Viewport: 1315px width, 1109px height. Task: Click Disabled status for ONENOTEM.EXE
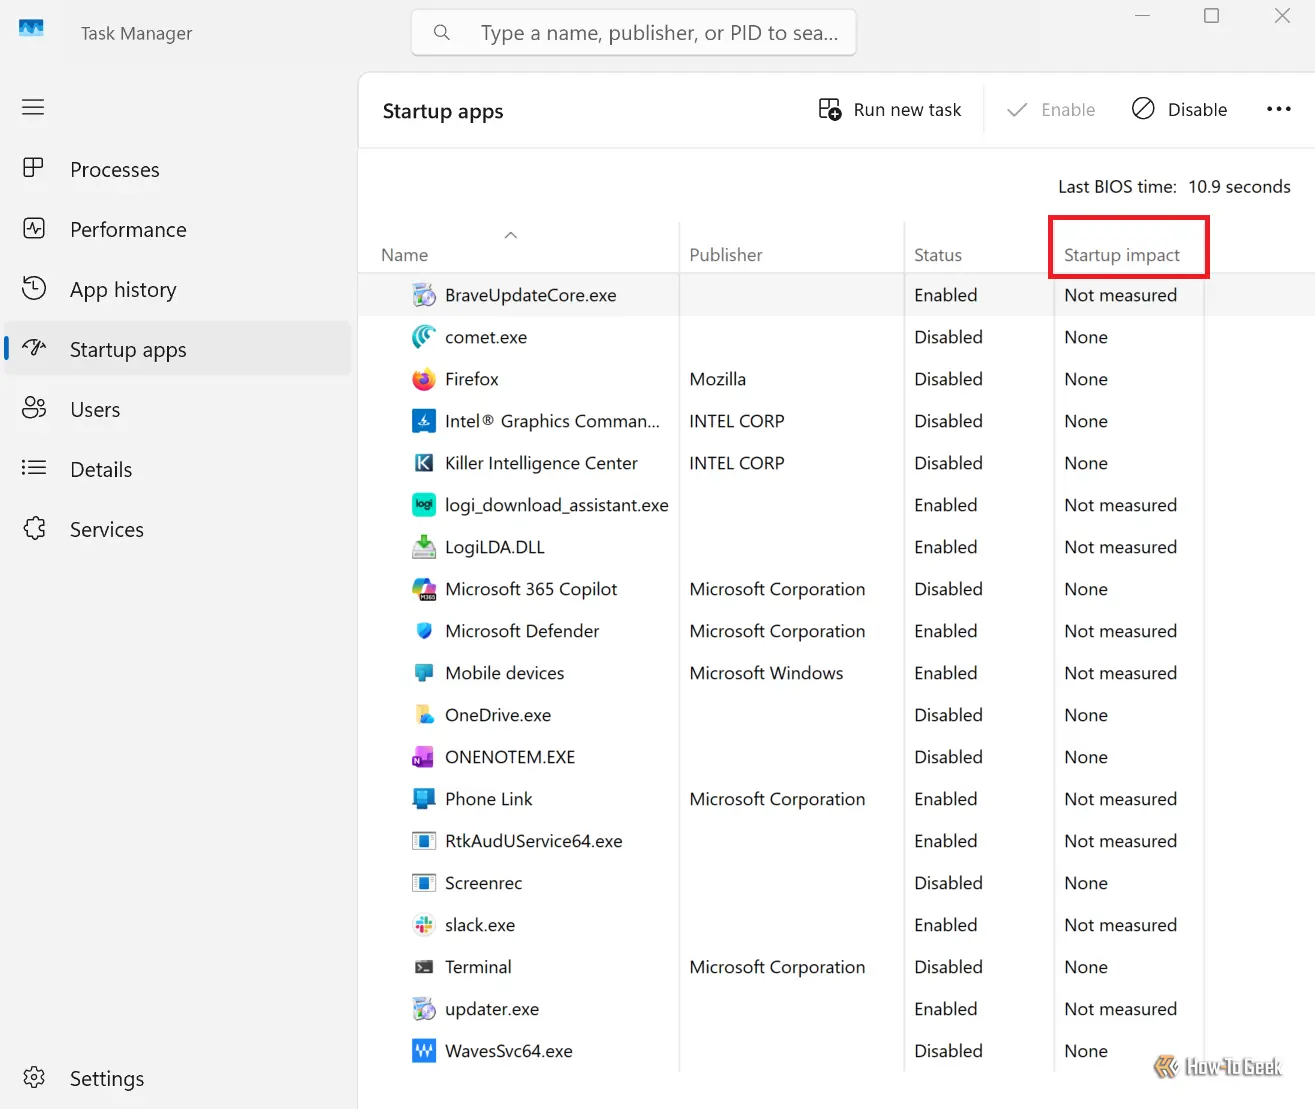tap(948, 757)
